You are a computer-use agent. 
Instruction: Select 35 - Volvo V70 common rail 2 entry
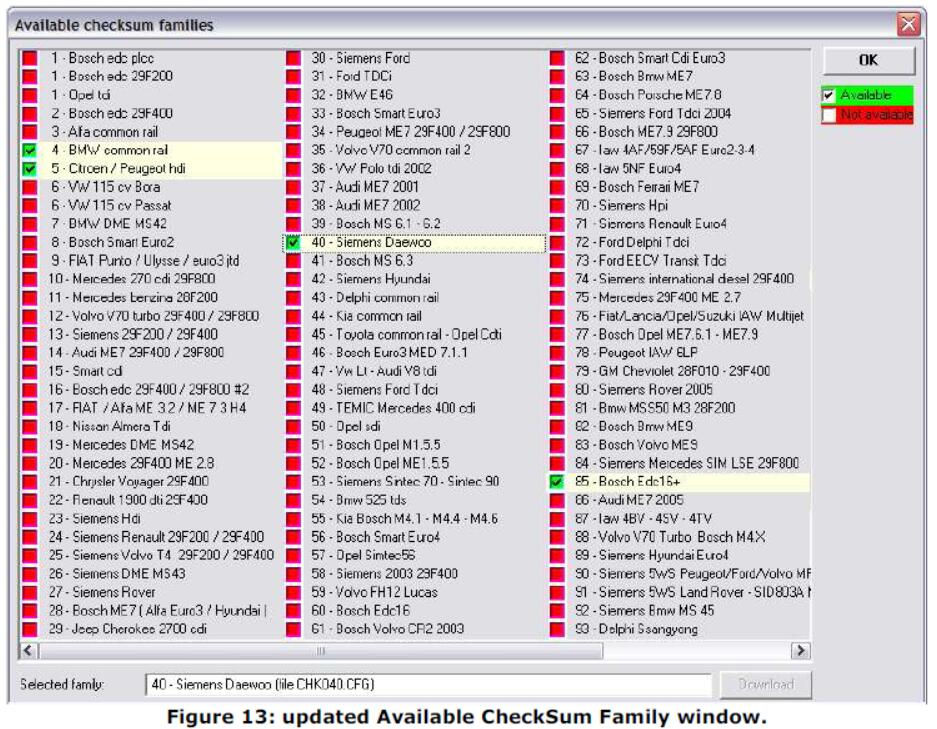(x=391, y=151)
